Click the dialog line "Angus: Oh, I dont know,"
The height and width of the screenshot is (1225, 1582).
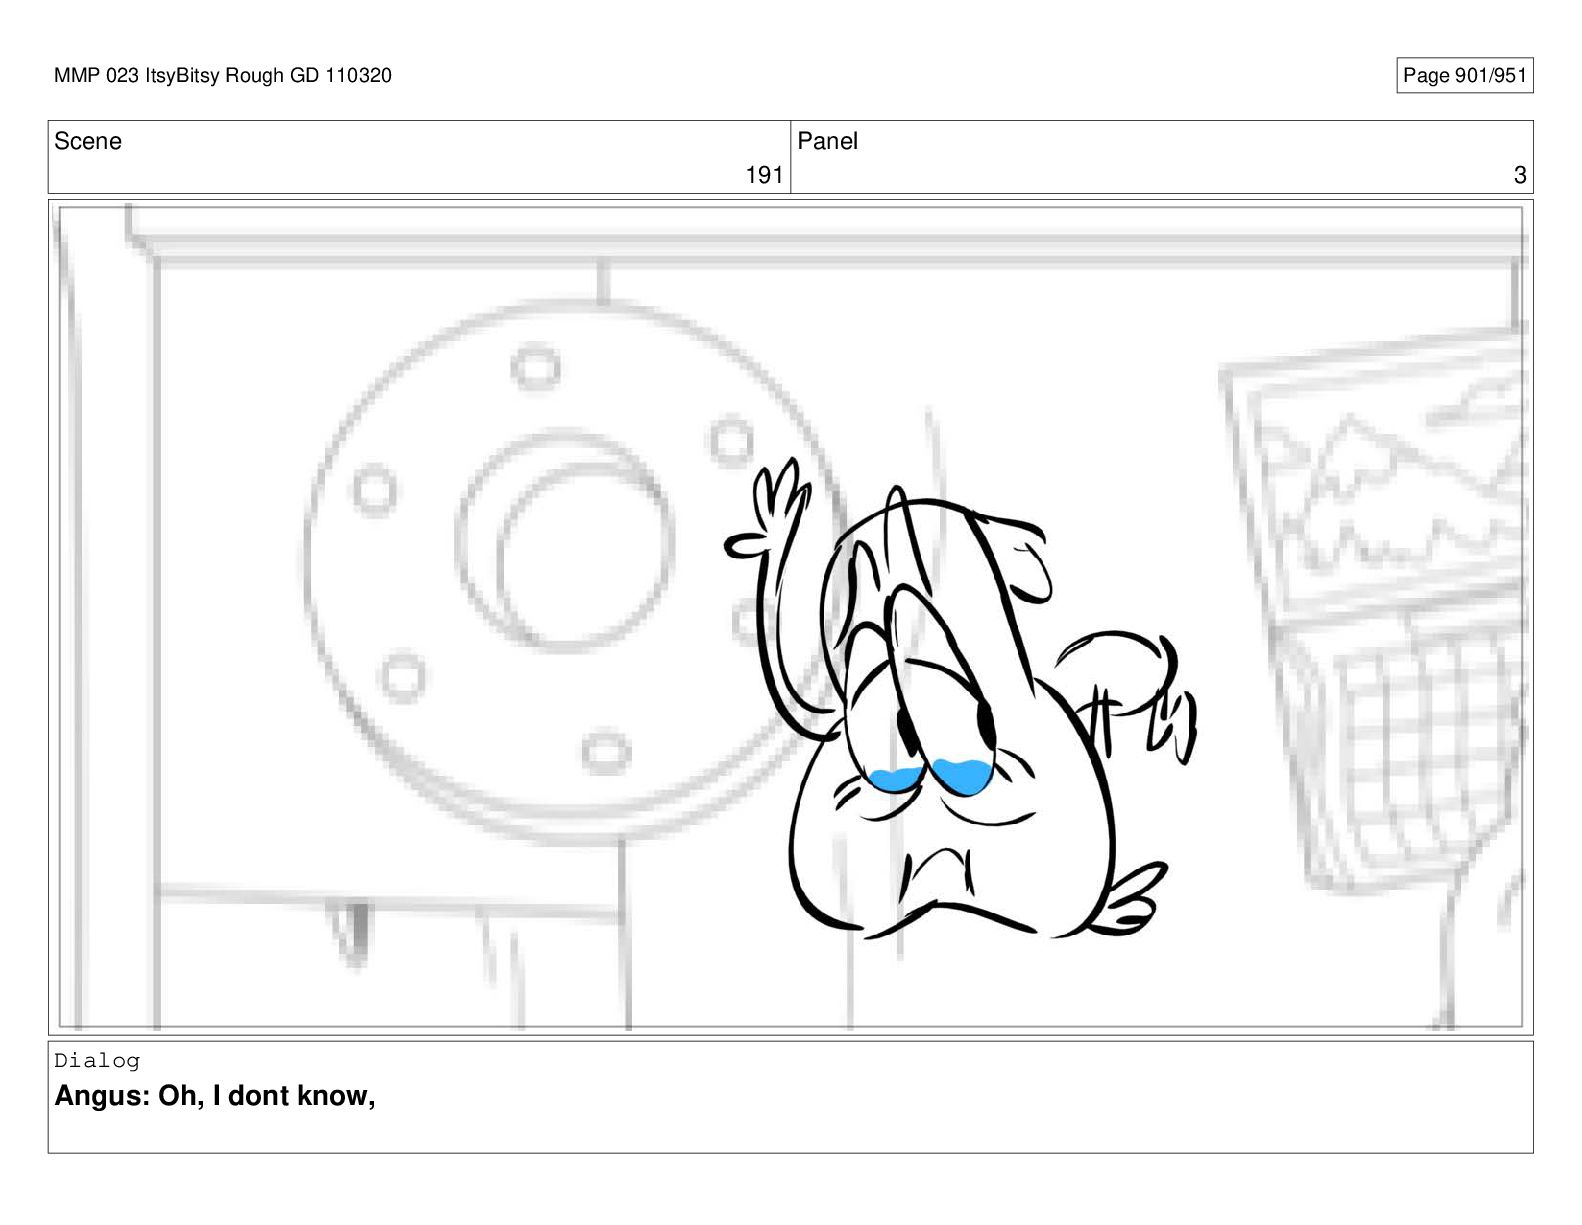click(x=215, y=1096)
